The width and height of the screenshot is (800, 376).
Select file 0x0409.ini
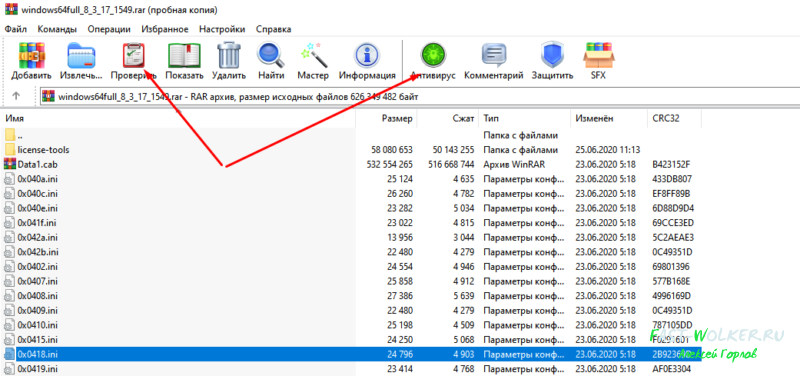pos(37,310)
